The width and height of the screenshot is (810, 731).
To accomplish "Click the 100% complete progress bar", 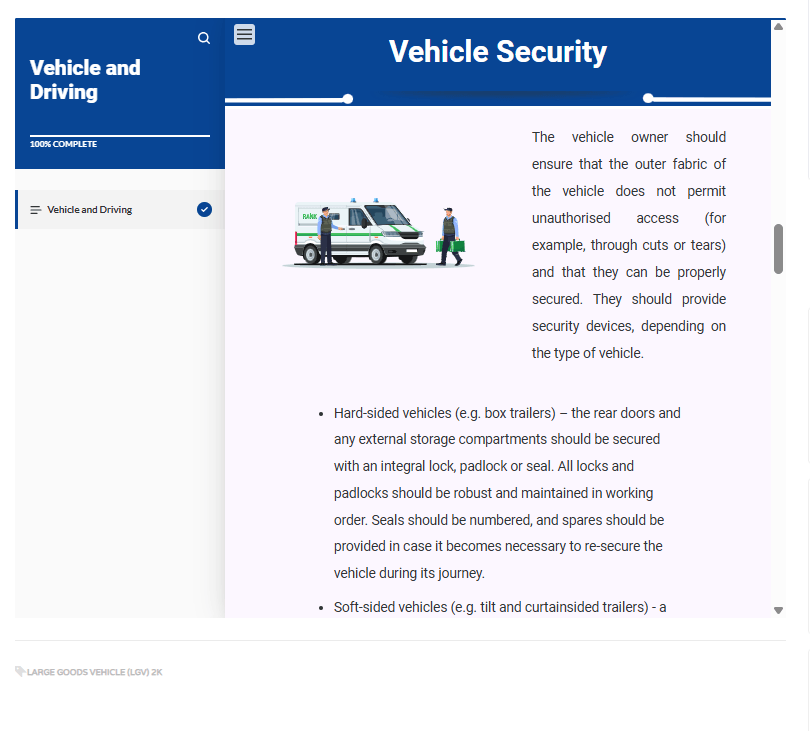I will [x=120, y=136].
